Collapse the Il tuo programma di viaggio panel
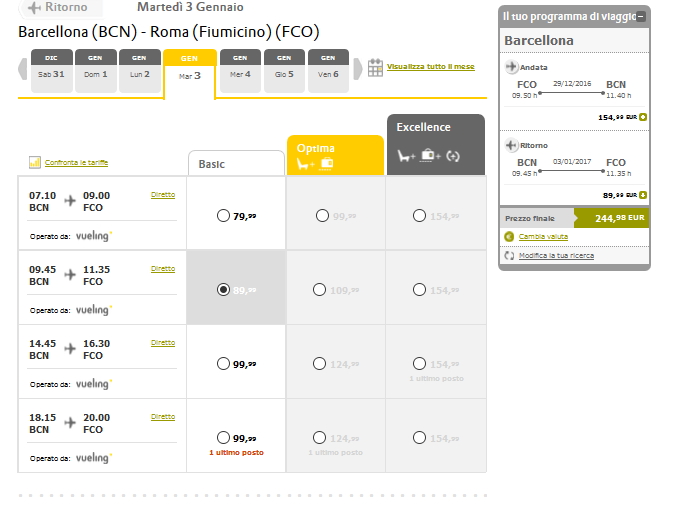 640,16
